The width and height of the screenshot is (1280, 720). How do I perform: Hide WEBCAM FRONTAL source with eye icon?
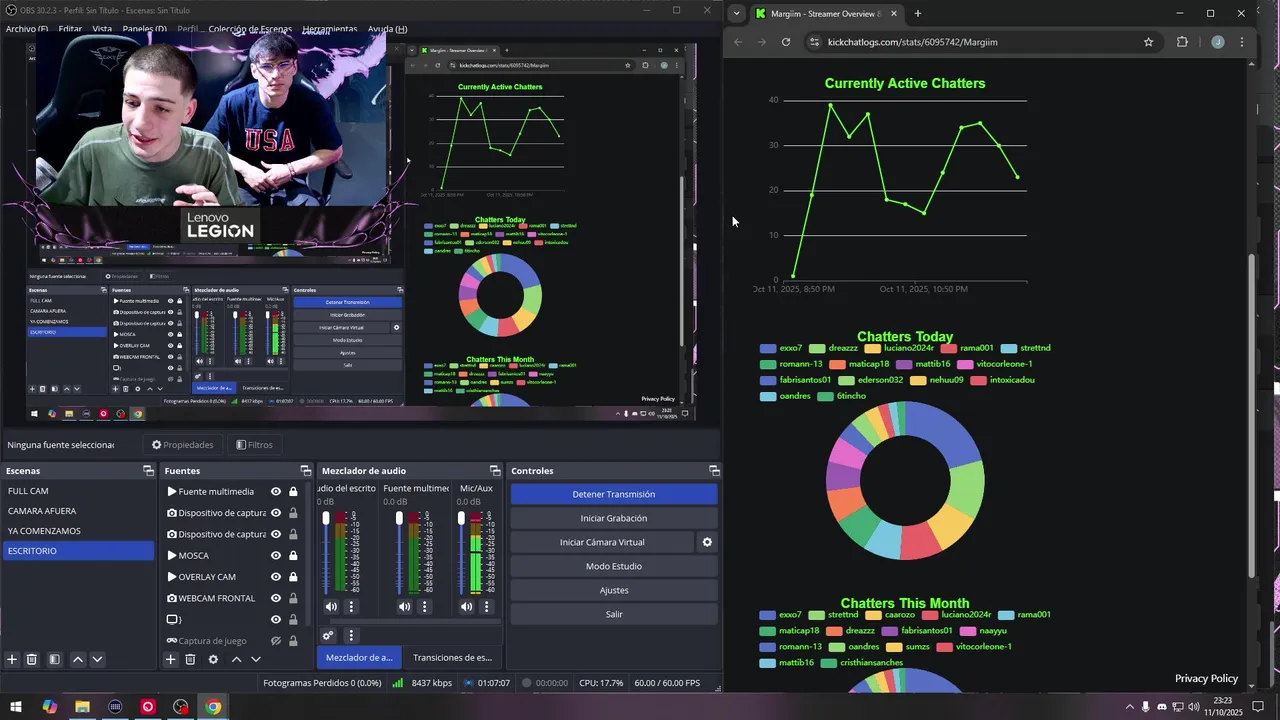click(276, 598)
